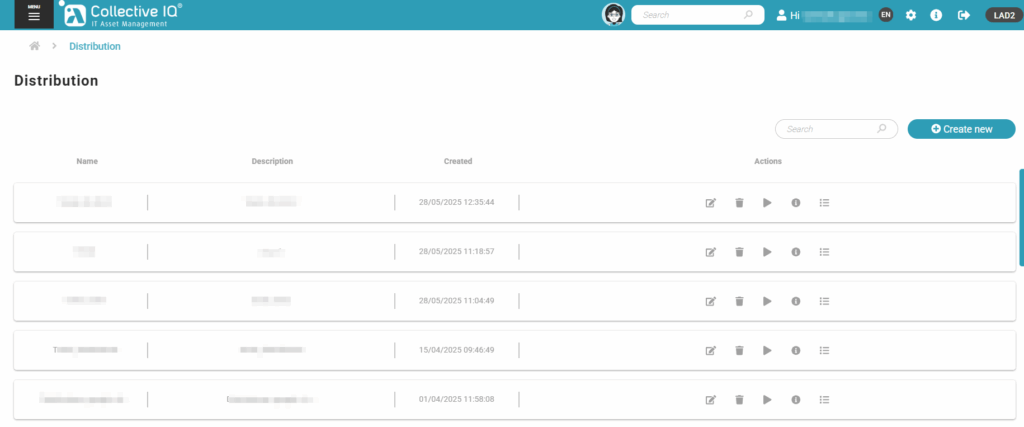Open settings via the gear icon
1024x427 pixels.
pos(911,15)
